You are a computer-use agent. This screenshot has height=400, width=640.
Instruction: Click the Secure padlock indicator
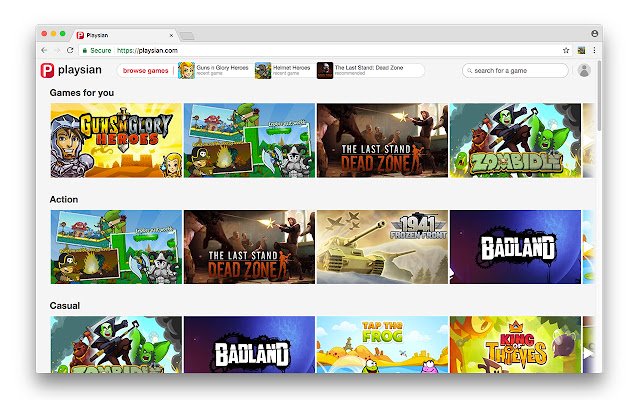tap(97, 50)
